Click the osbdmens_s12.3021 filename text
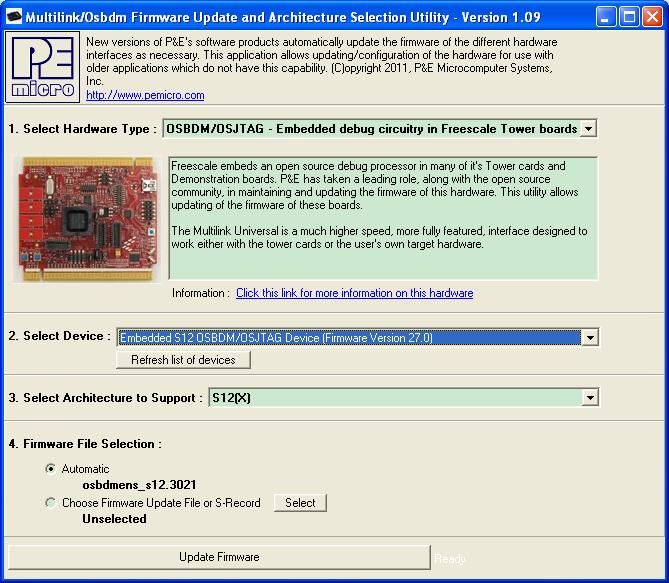 [x=140, y=485]
